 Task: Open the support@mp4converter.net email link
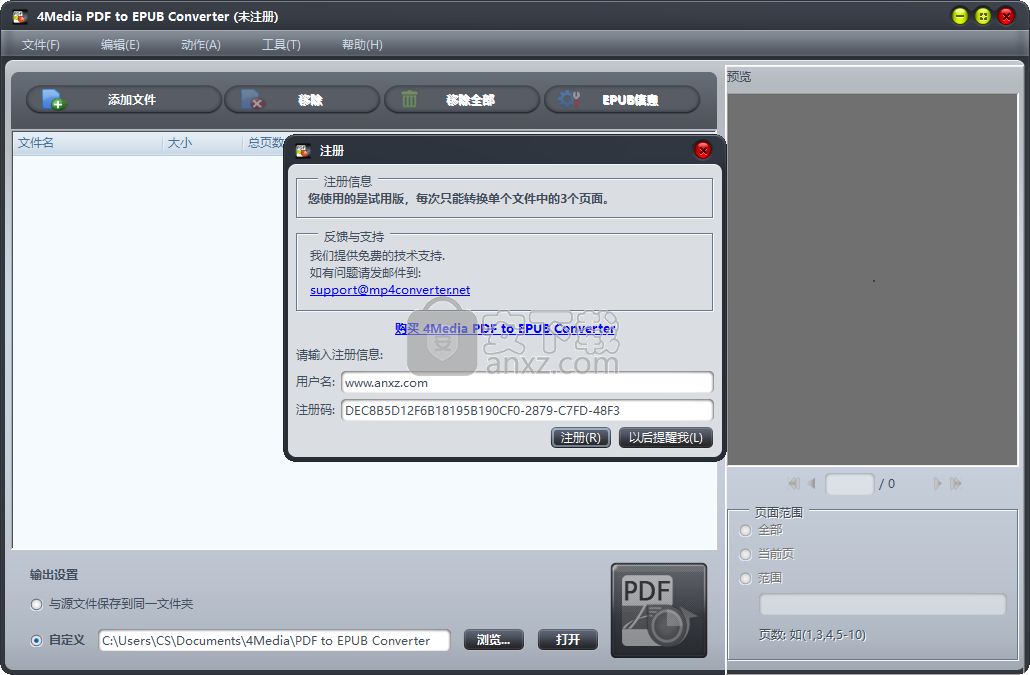[390, 290]
